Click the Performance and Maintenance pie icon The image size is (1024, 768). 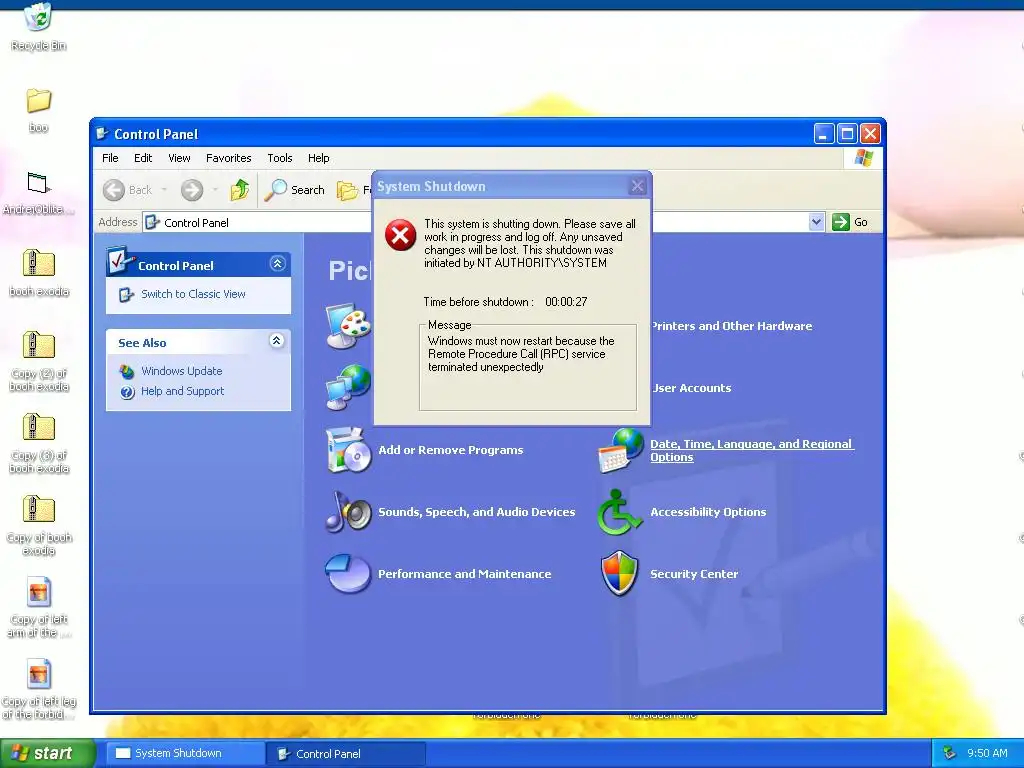pyautogui.click(x=348, y=574)
